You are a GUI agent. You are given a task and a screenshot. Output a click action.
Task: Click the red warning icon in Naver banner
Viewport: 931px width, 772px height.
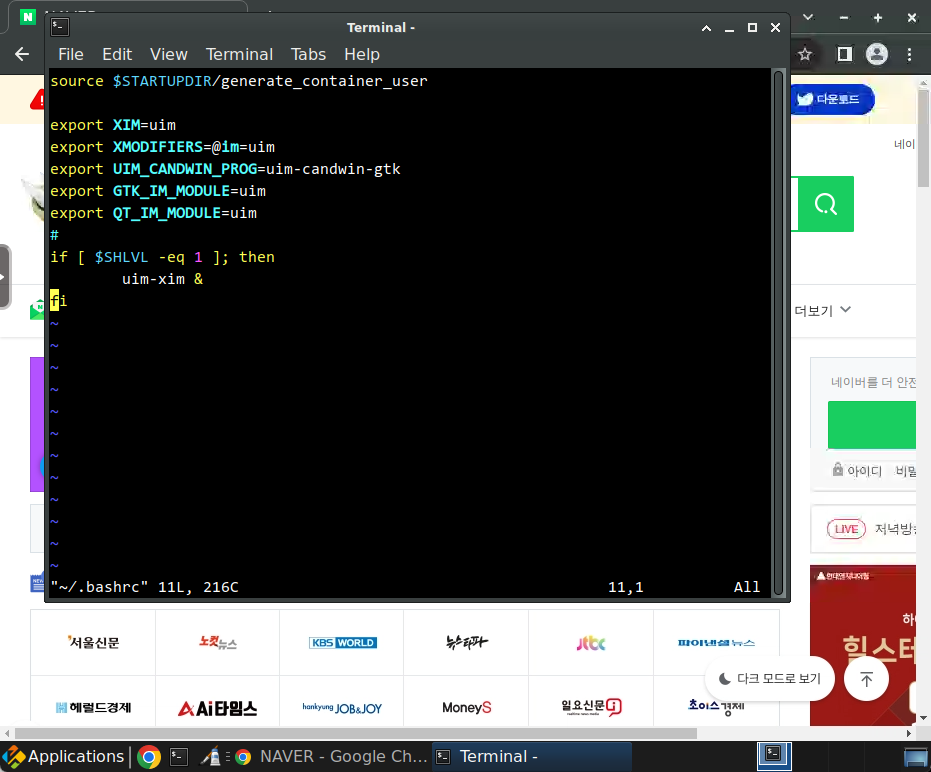click(x=37, y=99)
